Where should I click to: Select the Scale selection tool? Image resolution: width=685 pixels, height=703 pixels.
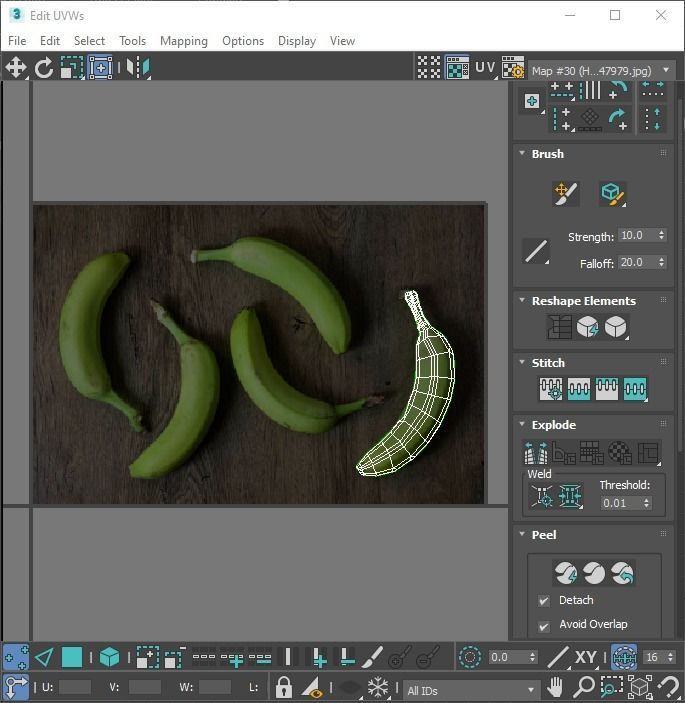point(72,68)
